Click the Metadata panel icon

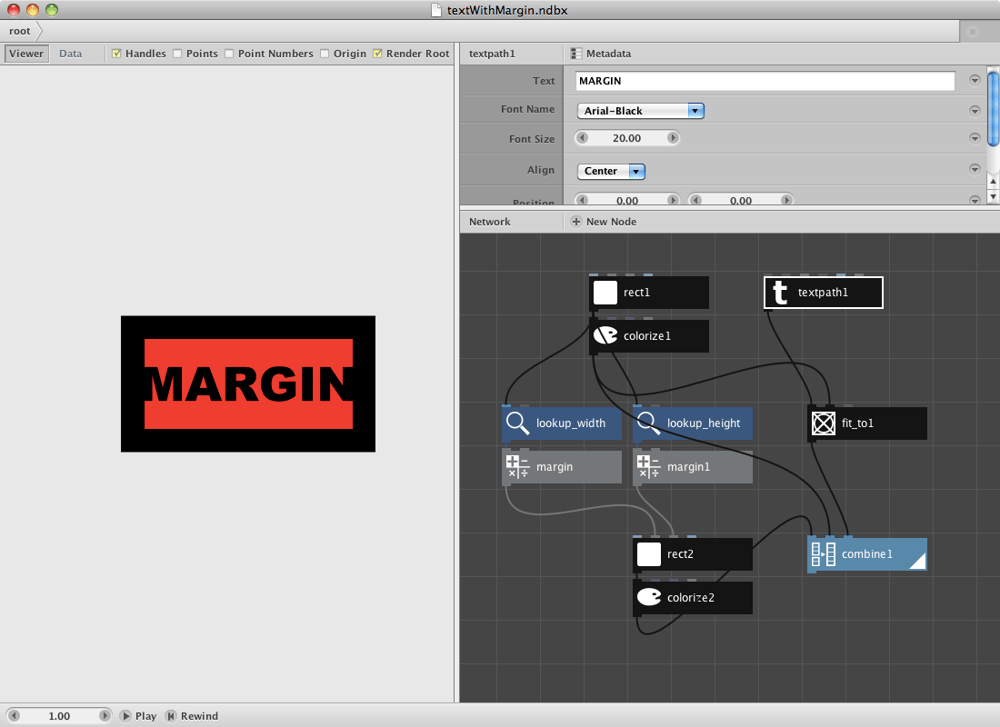click(x=576, y=54)
